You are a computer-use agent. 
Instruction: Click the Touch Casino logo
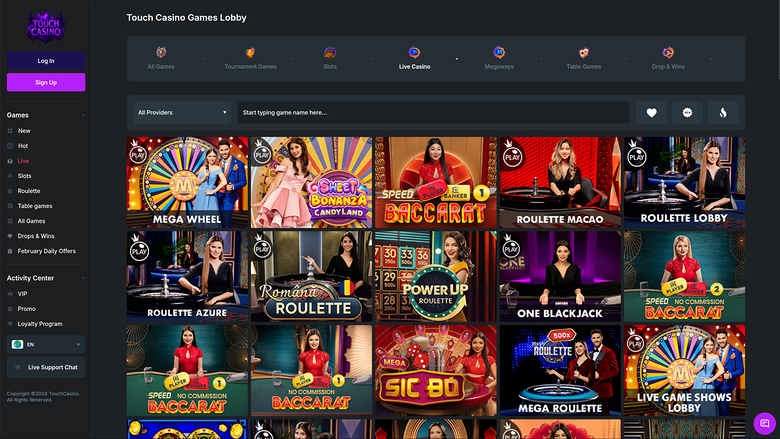(x=46, y=27)
